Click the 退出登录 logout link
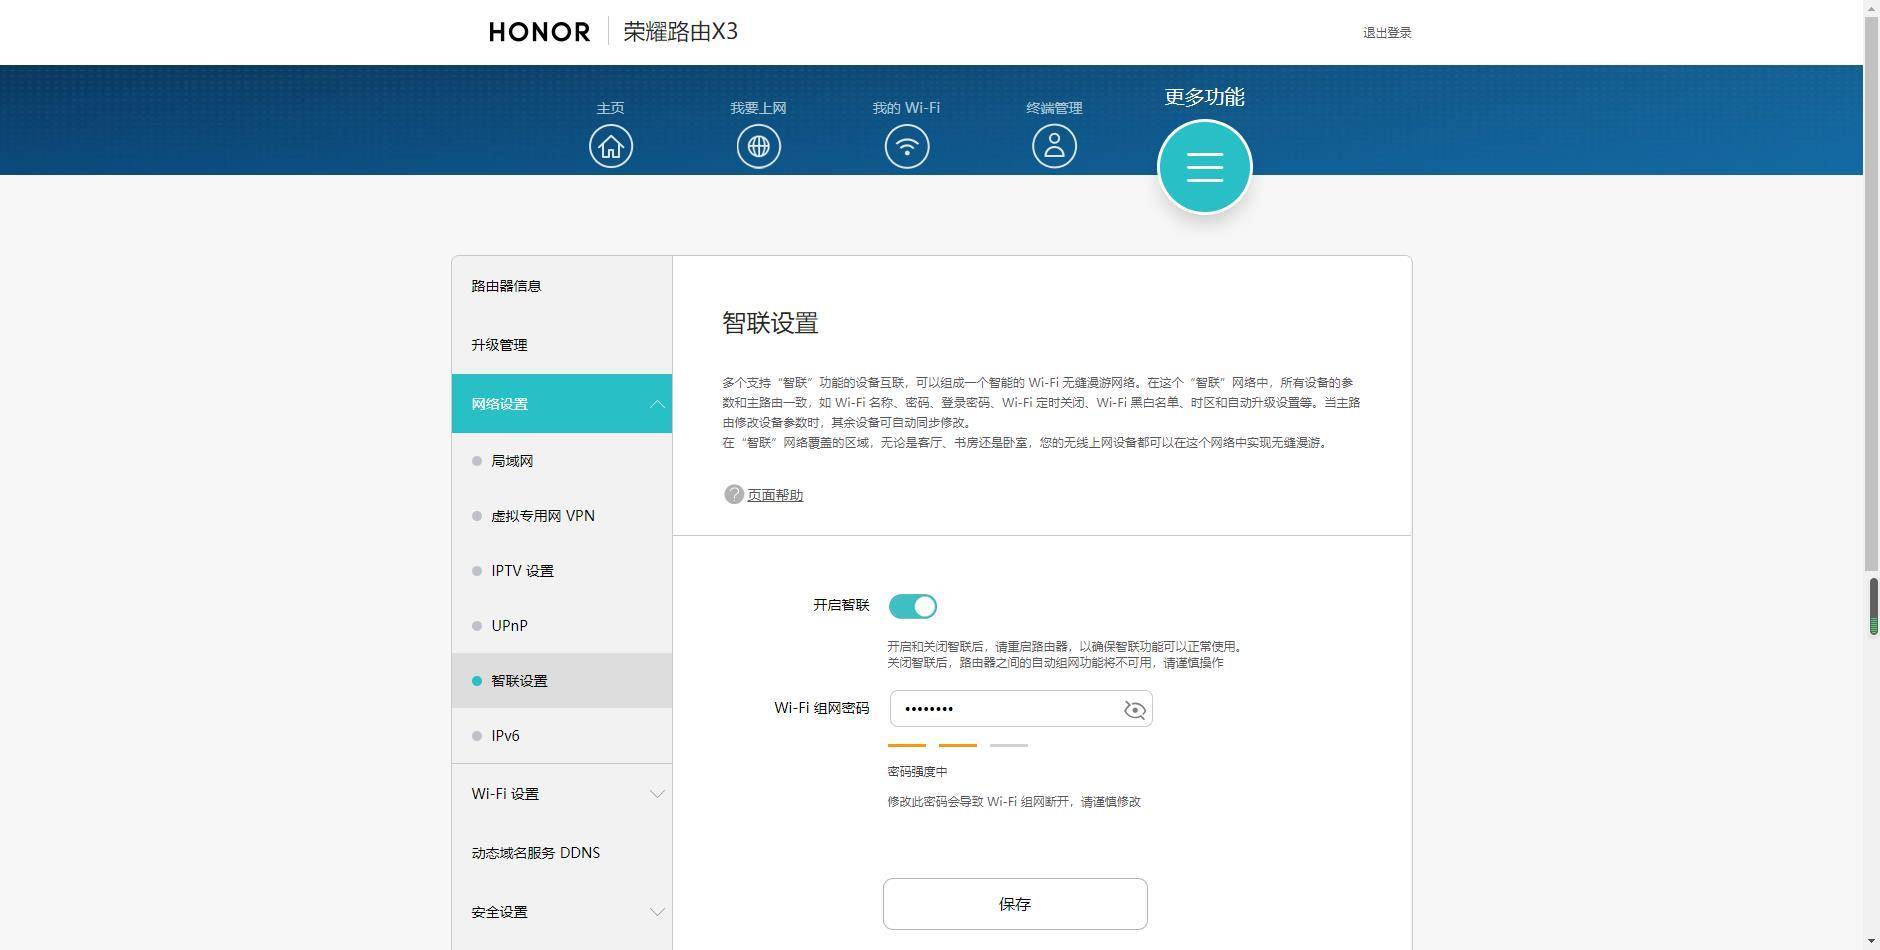 1386,31
